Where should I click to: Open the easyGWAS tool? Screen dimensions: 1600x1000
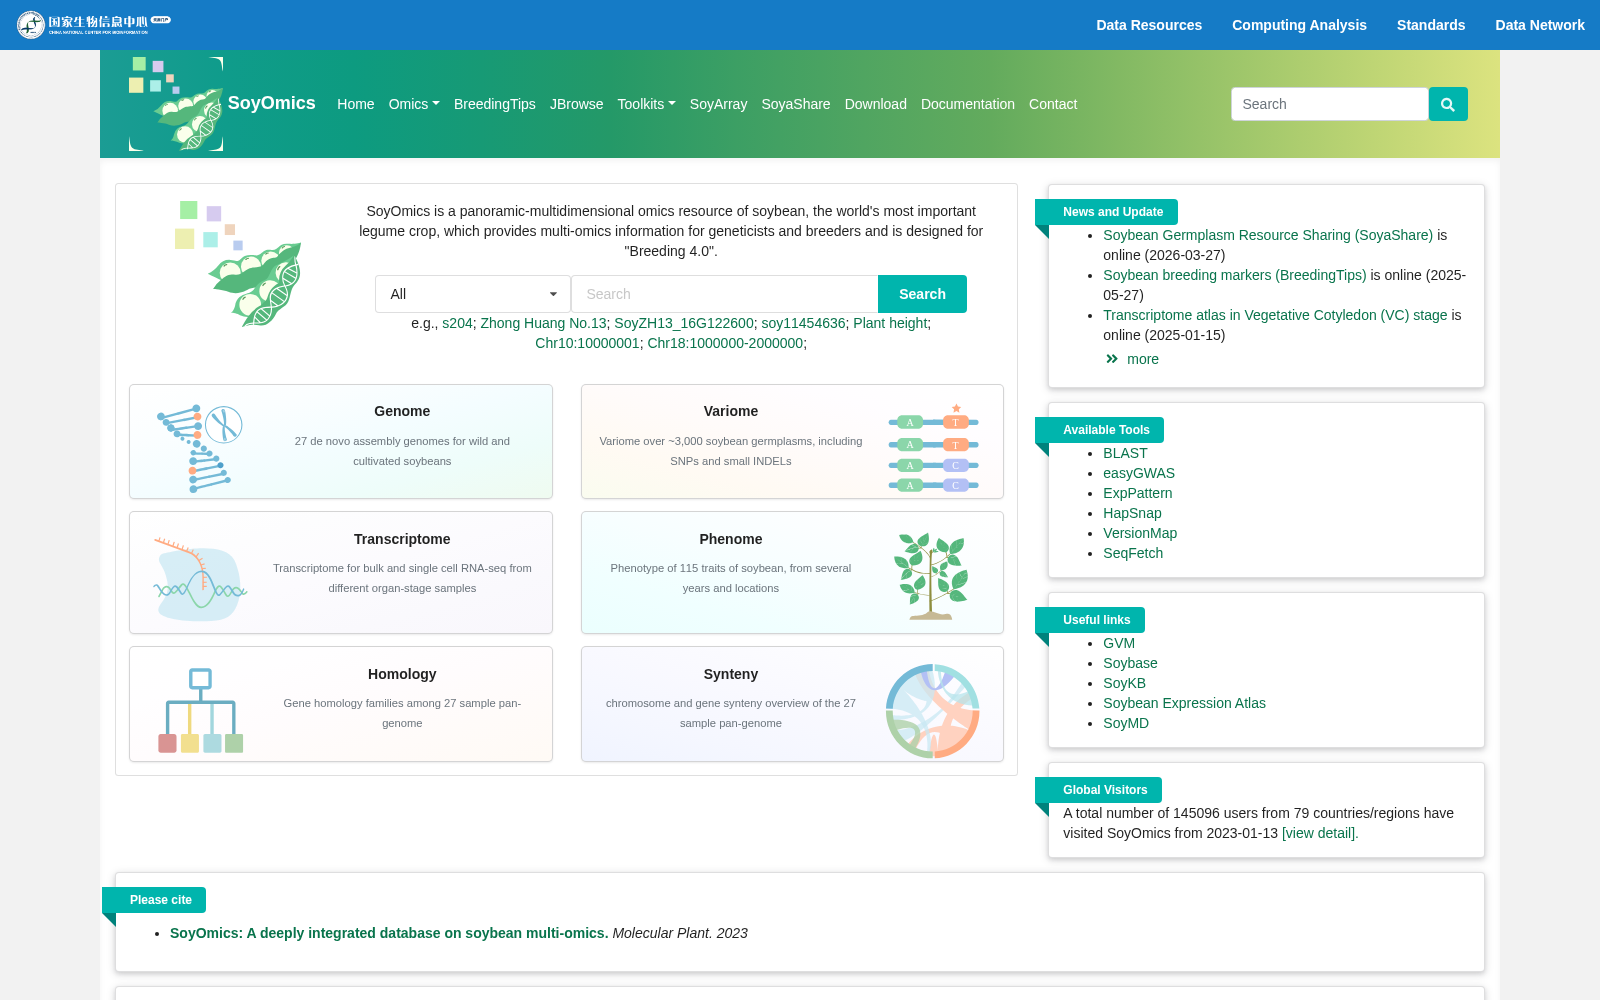point(1139,473)
